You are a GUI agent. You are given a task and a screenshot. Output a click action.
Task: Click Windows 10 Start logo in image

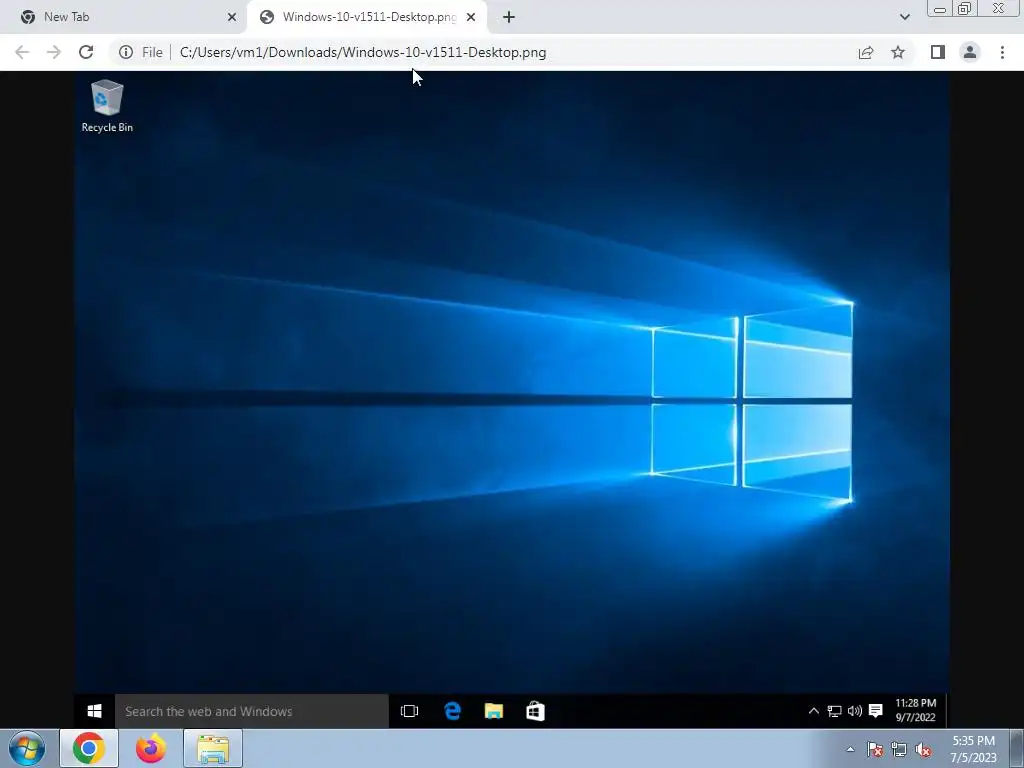click(95, 711)
